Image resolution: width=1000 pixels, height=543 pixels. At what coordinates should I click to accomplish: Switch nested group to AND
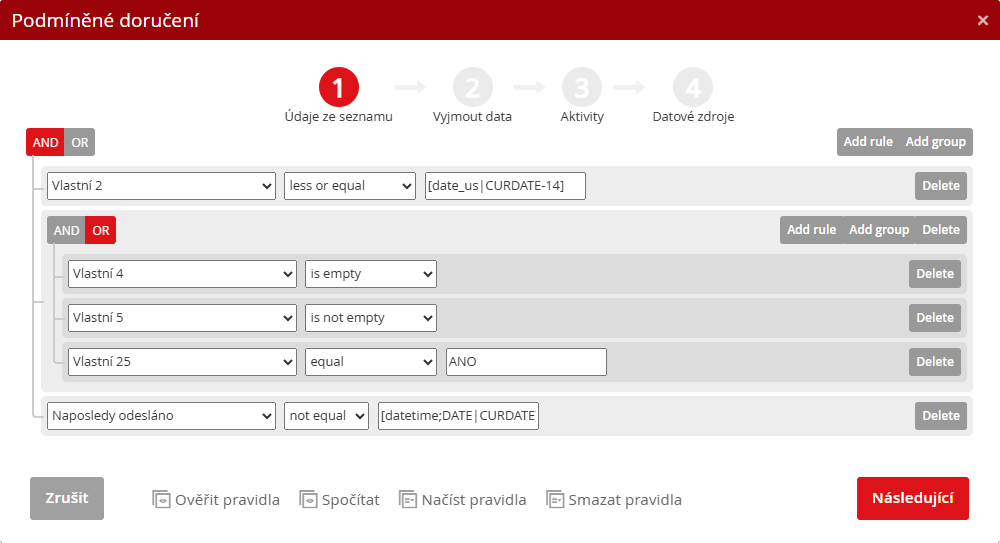(66, 230)
